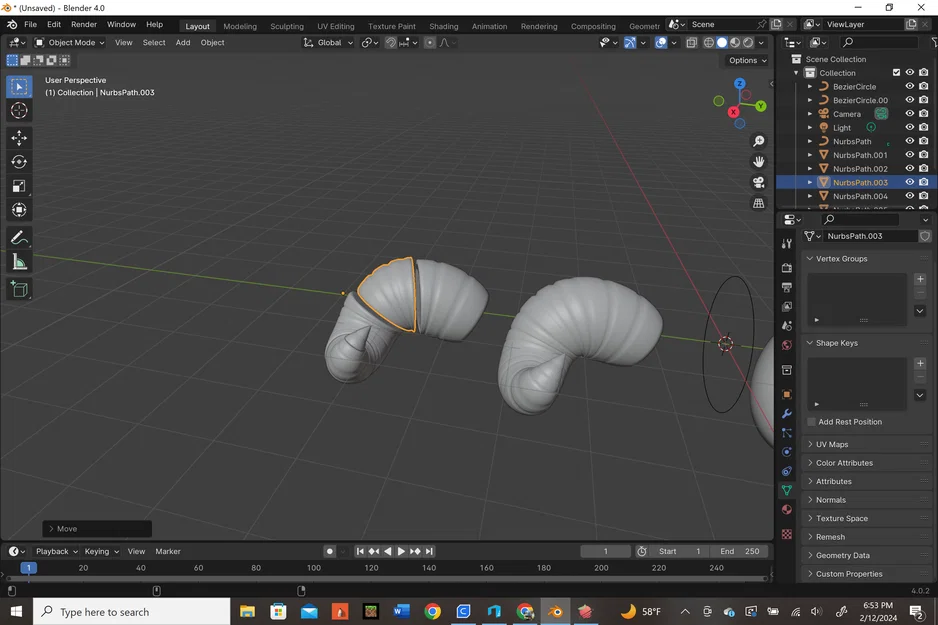Image resolution: width=938 pixels, height=625 pixels.
Task: Open the Output properties tab
Action: (x=787, y=287)
